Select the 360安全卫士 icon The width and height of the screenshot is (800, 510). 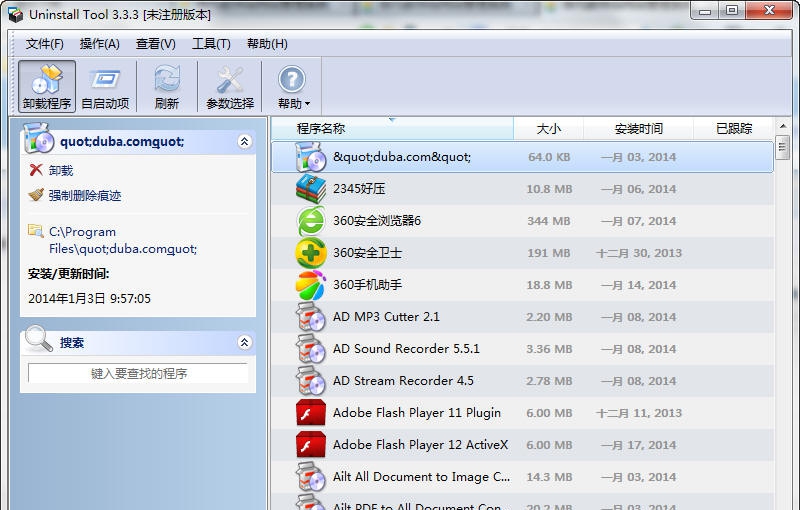(x=311, y=253)
